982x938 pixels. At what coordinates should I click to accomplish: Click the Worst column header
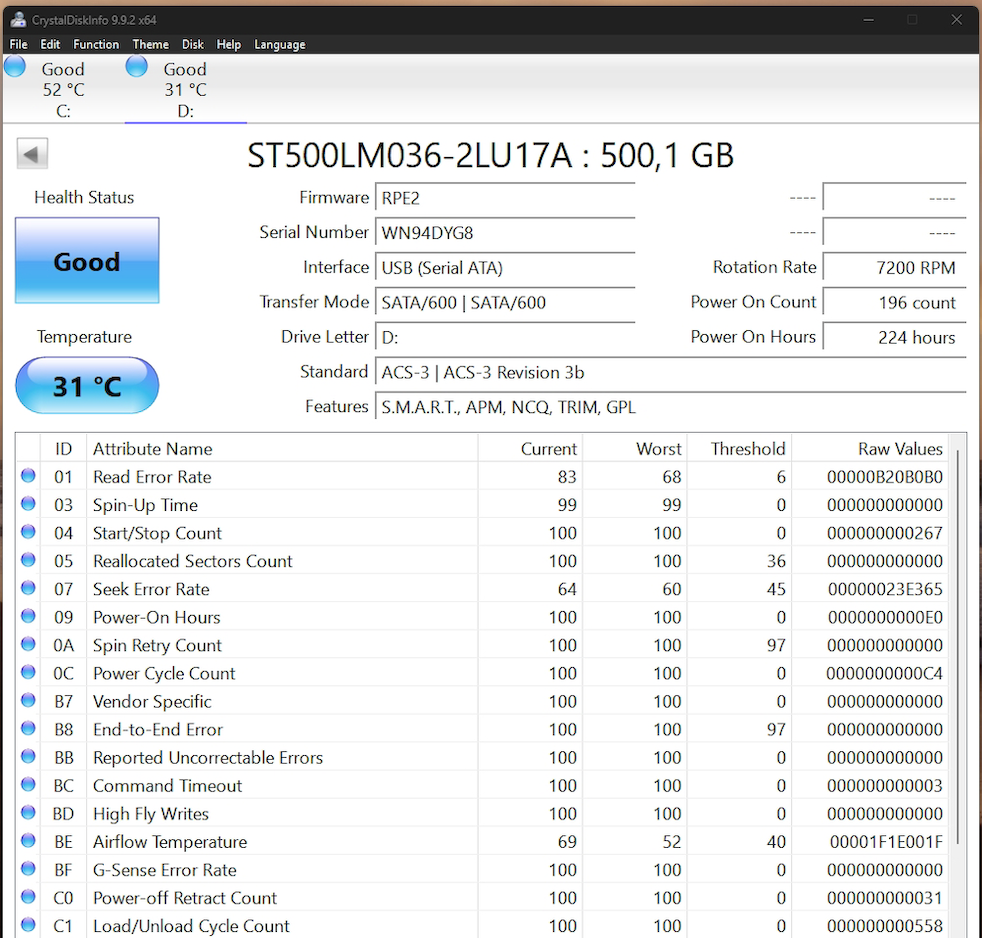[634, 448]
